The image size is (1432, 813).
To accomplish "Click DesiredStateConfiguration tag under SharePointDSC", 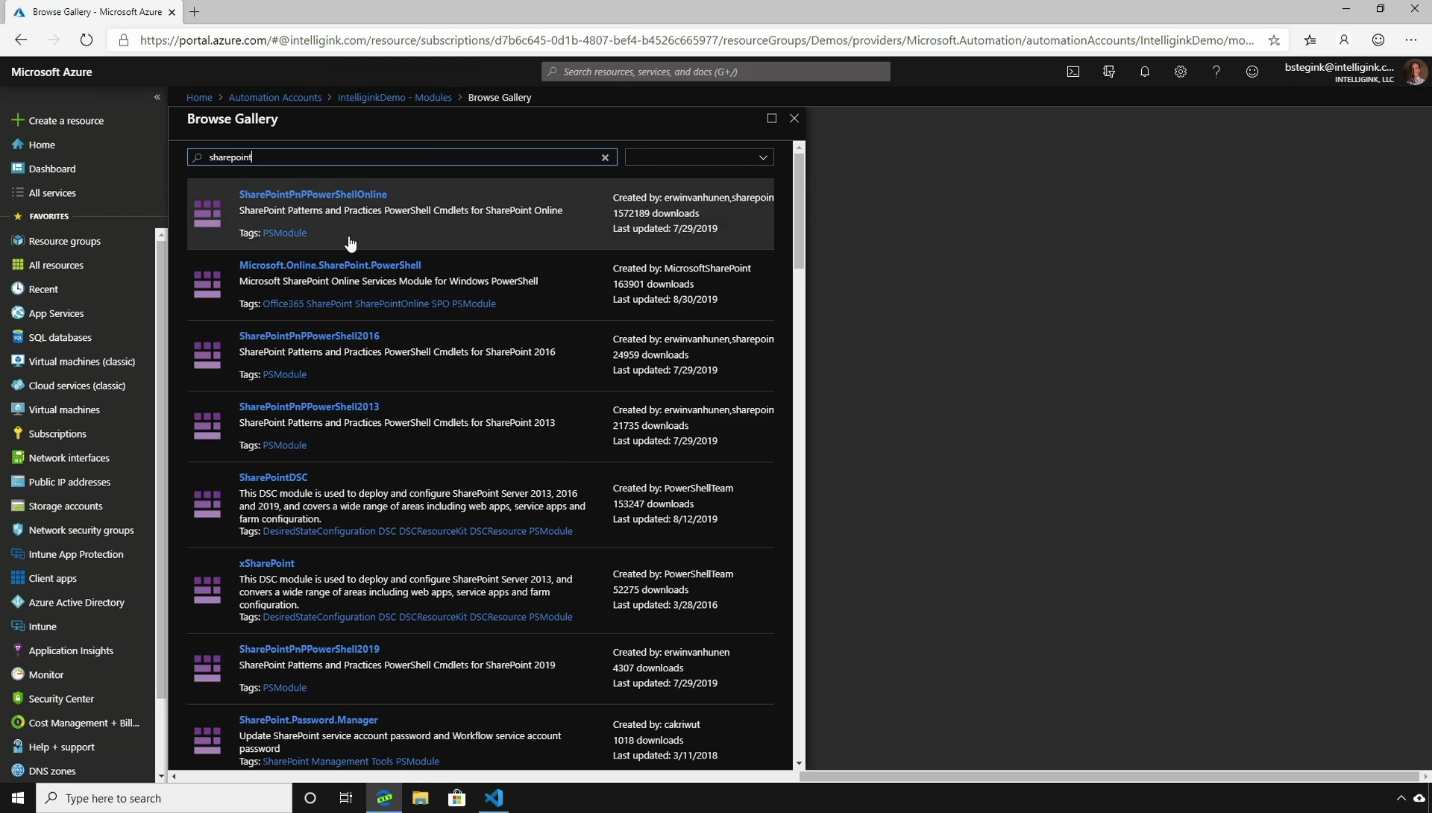I will [319, 532].
